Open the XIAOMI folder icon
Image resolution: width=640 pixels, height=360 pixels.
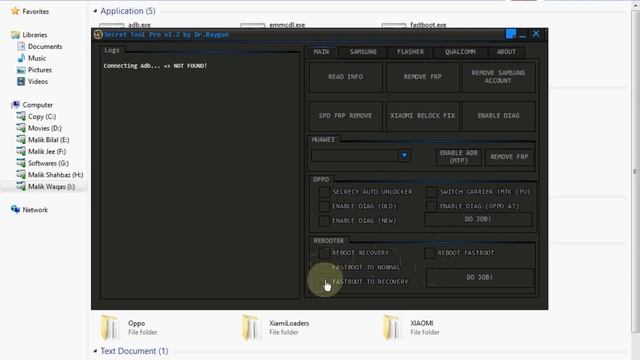click(393, 327)
